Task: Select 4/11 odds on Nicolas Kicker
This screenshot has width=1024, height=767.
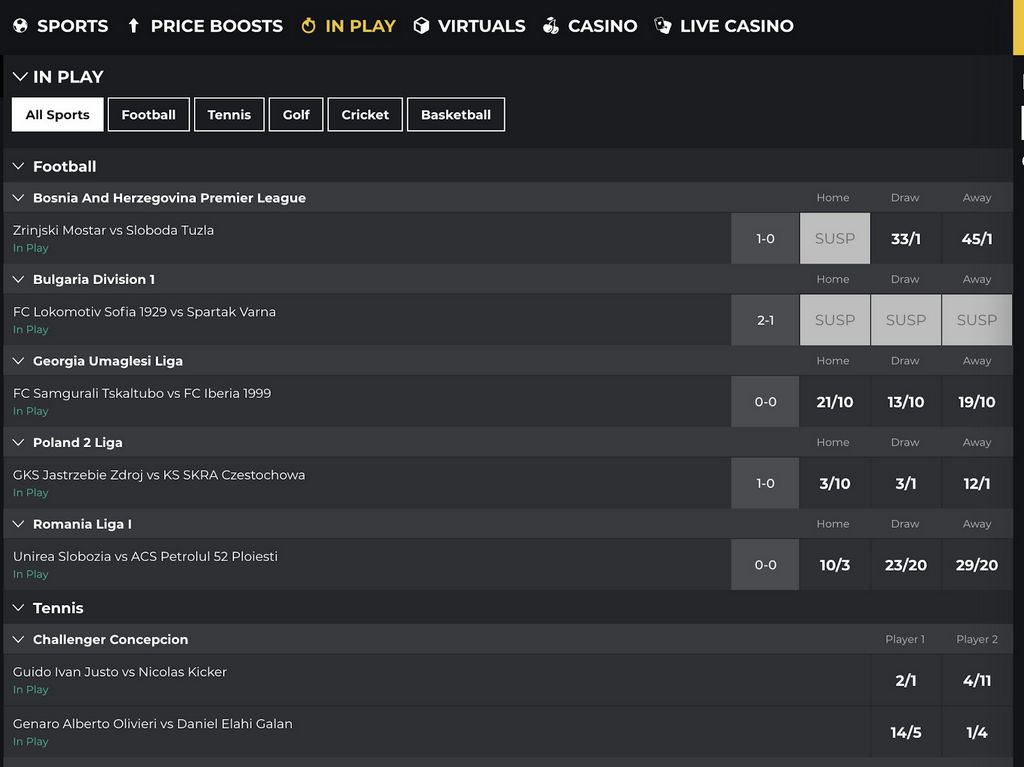Action: pos(976,680)
